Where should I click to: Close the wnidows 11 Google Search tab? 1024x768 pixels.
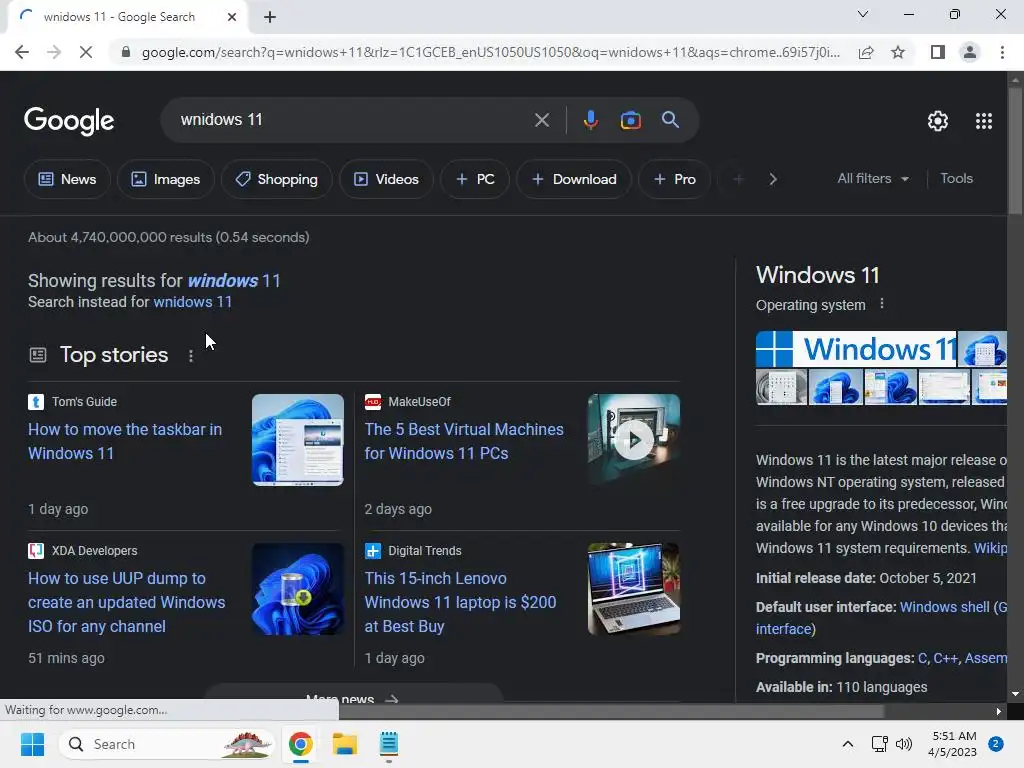click(x=232, y=17)
